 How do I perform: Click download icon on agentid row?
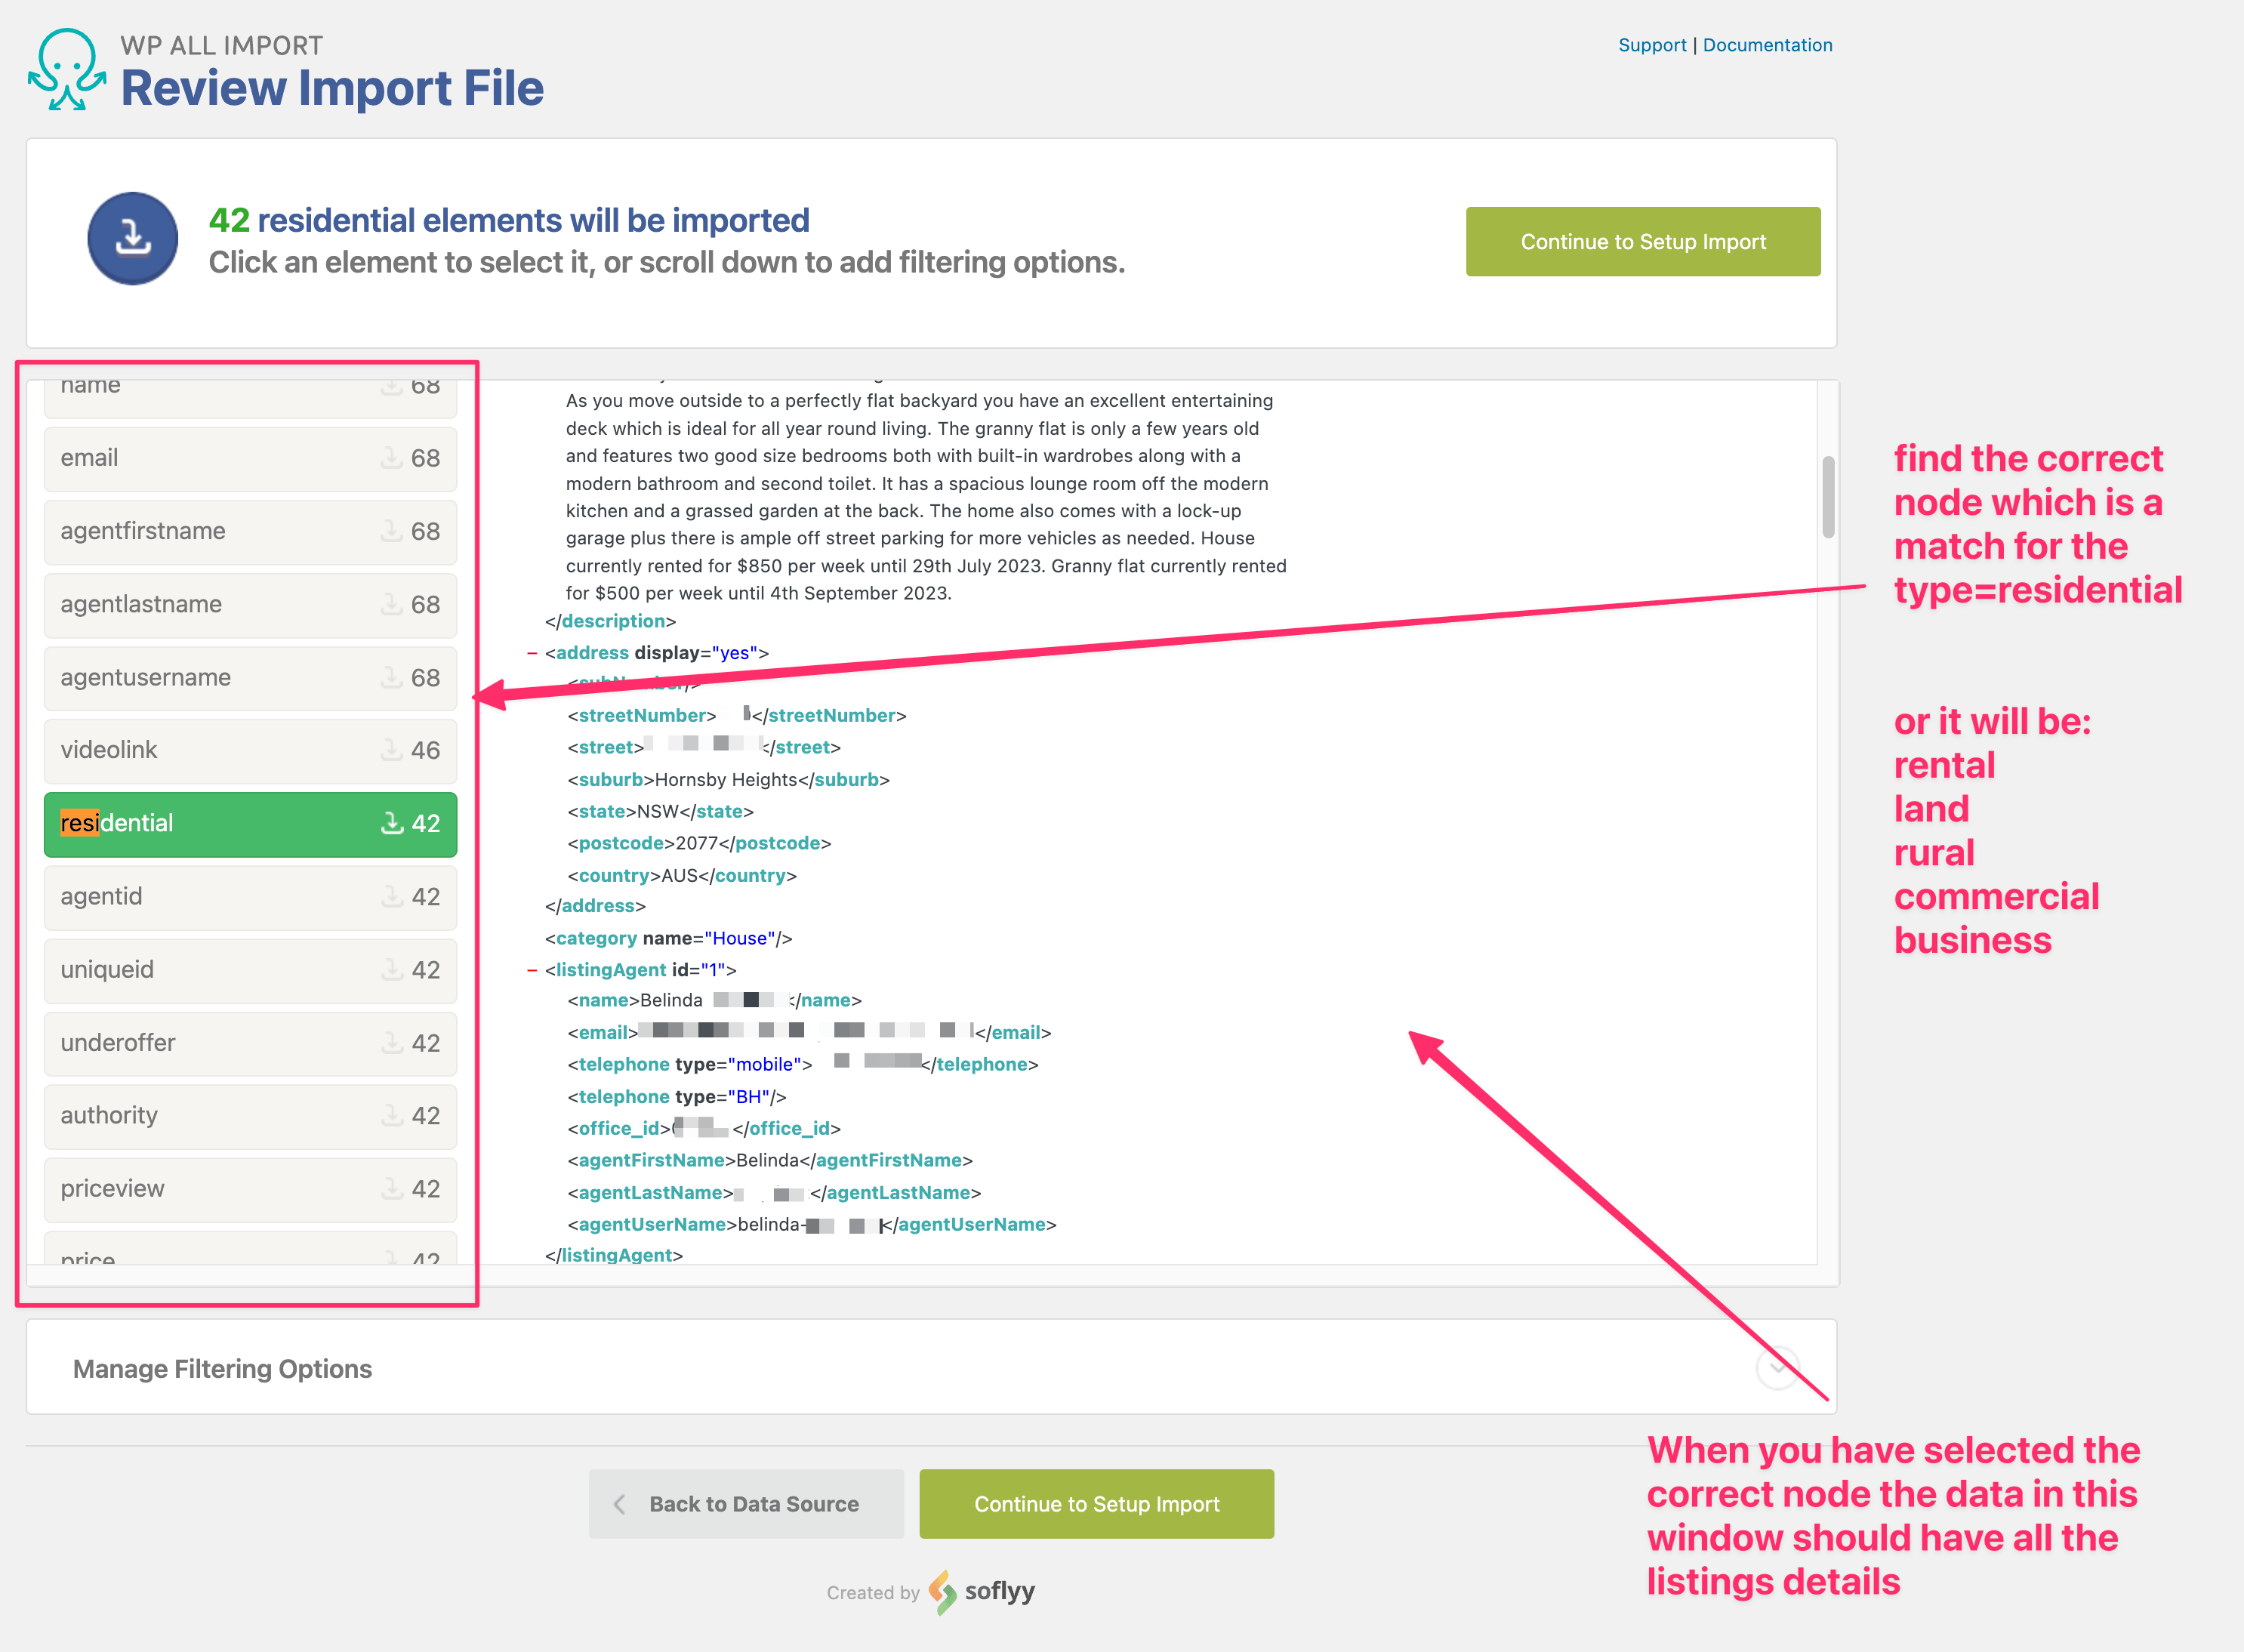pyautogui.click(x=391, y=897)
